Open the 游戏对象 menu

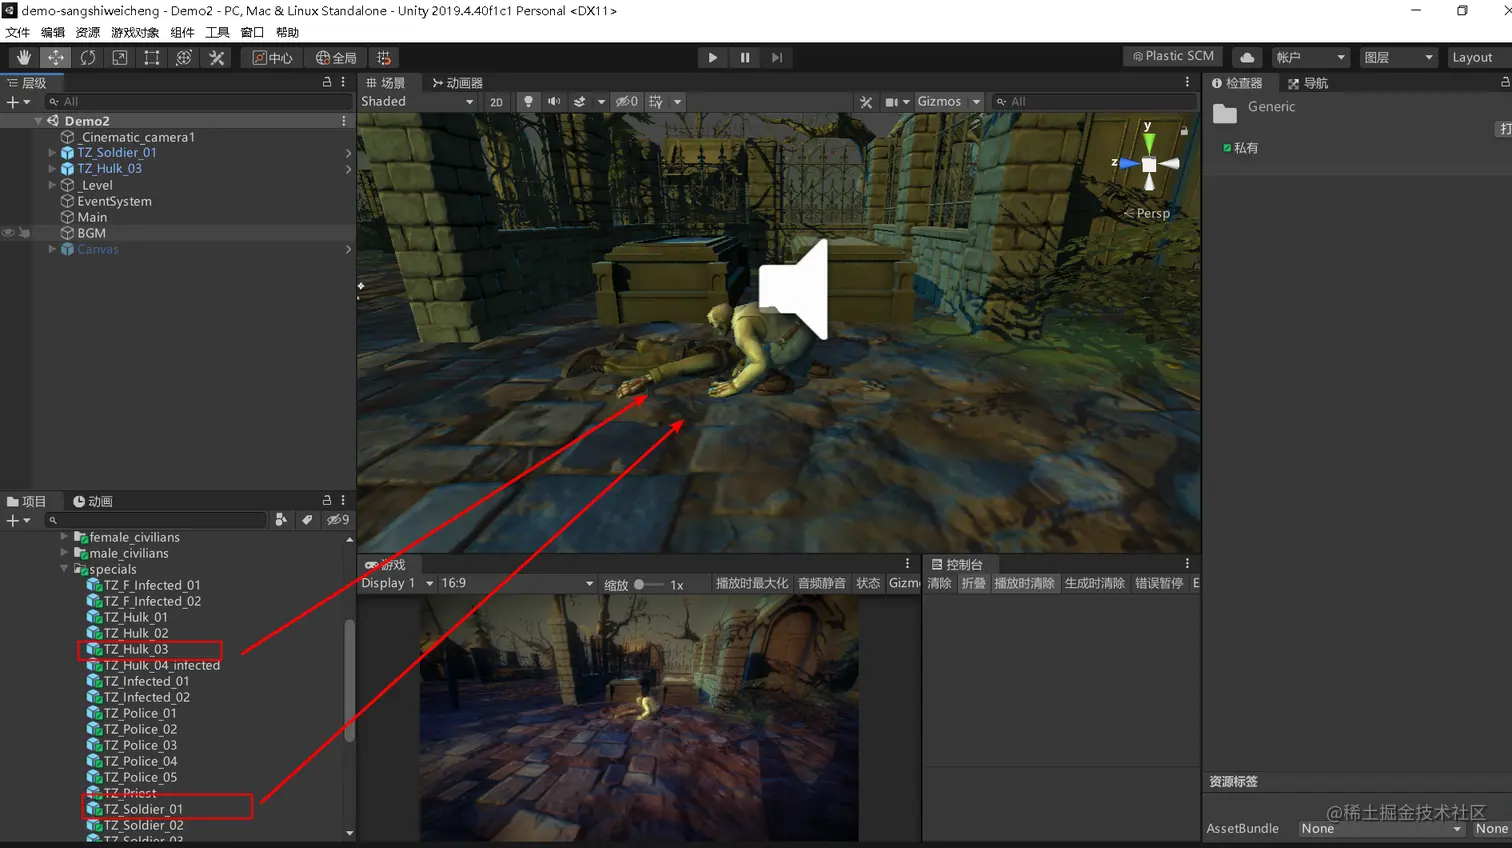[135, 33]
